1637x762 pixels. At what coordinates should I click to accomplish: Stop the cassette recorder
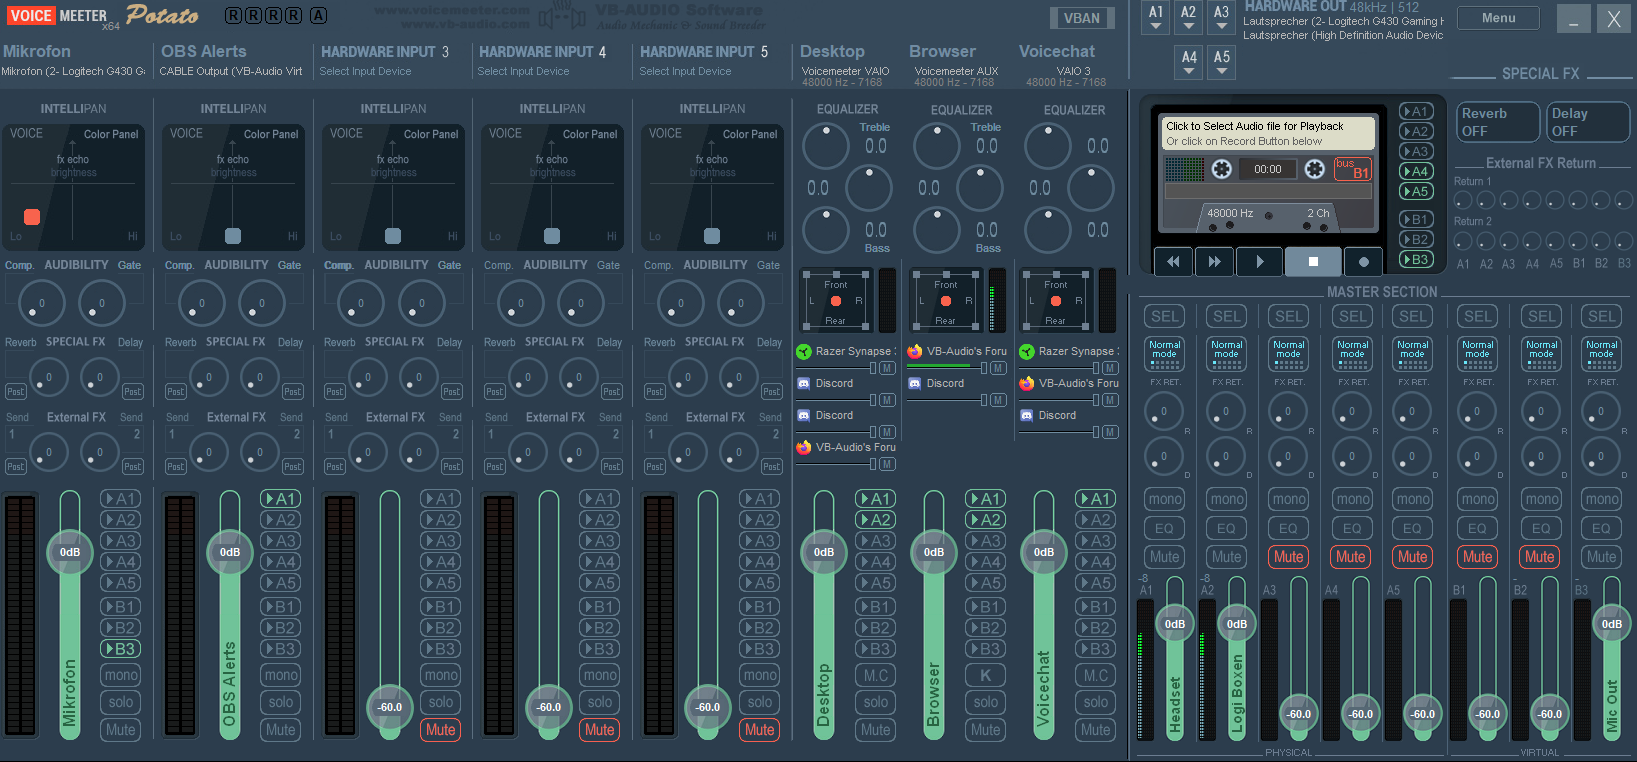tap(1313, 261)
